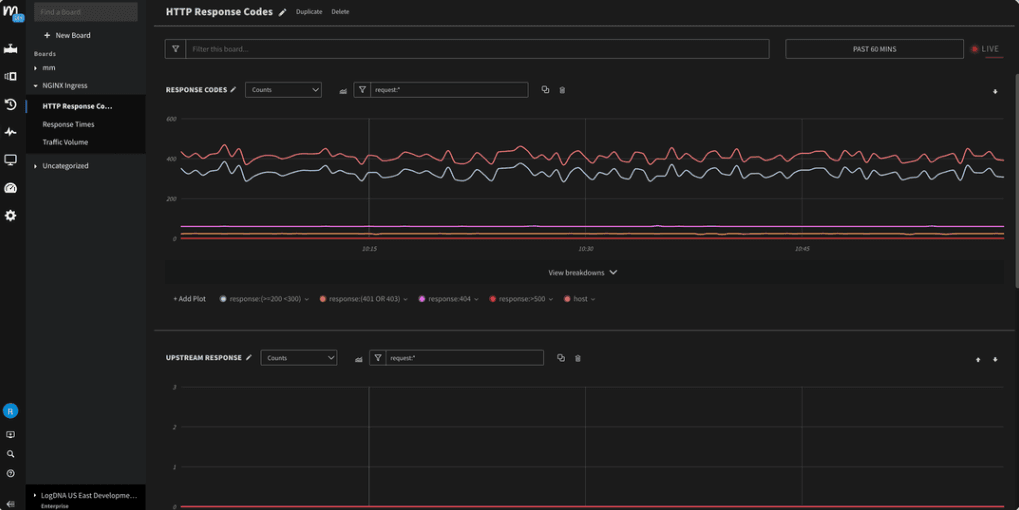Toggle the host plot in legend
1019x510 pixels.
point(579,299)
